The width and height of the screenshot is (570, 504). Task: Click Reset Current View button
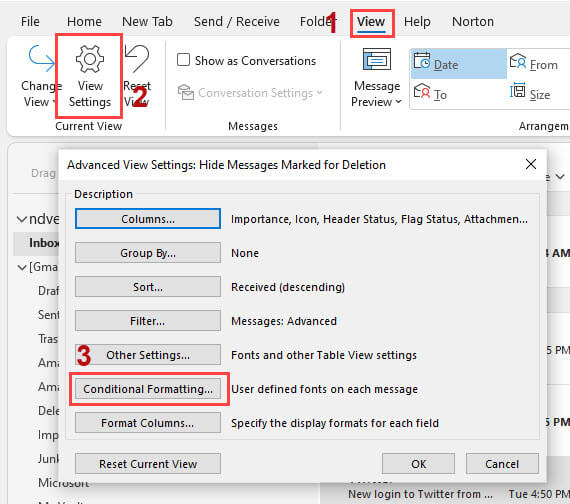tap(148, 464)
